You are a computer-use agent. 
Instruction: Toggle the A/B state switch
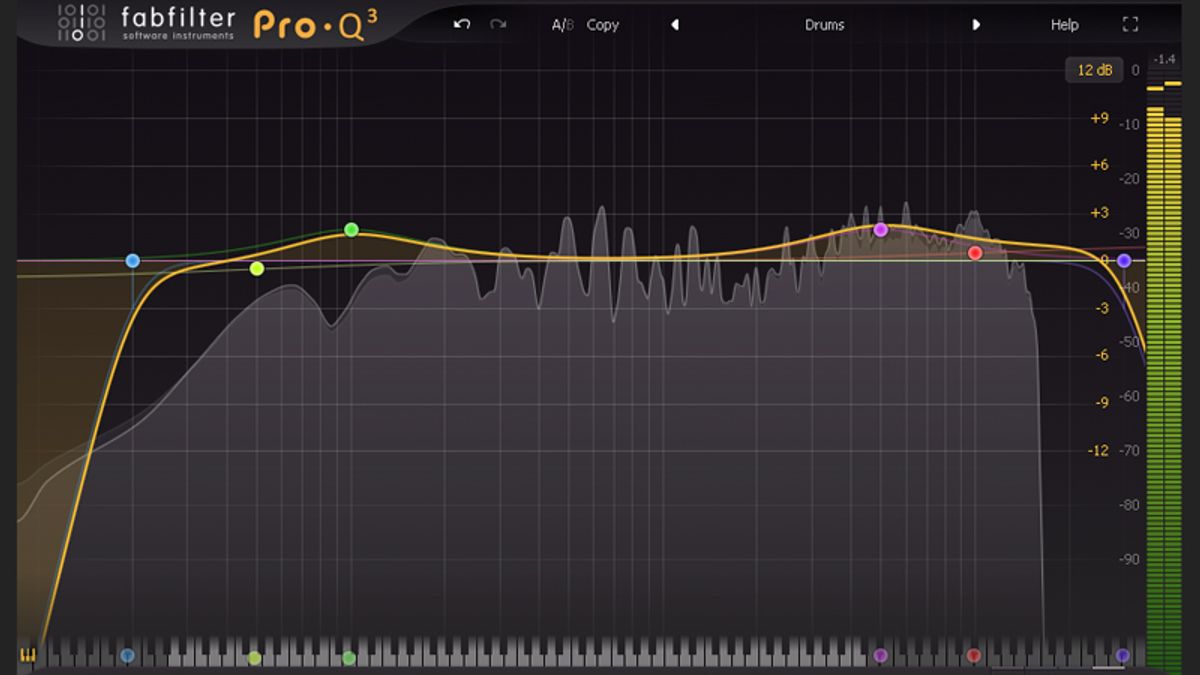[x=563, y=25]
